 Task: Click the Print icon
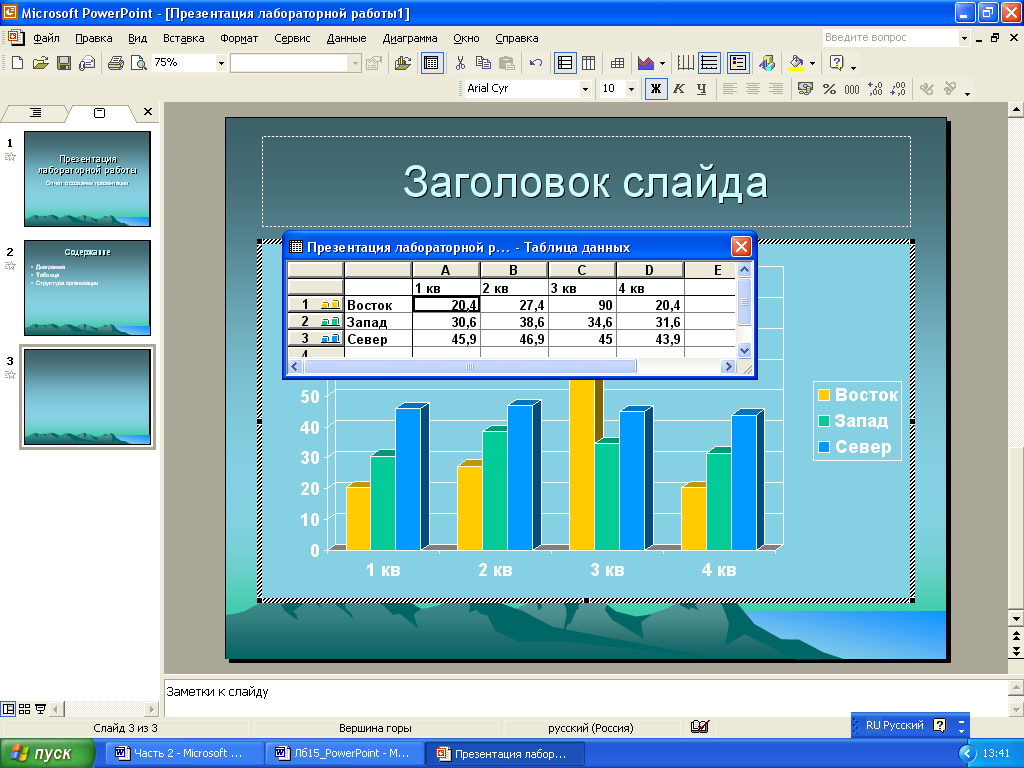point(116,63)
